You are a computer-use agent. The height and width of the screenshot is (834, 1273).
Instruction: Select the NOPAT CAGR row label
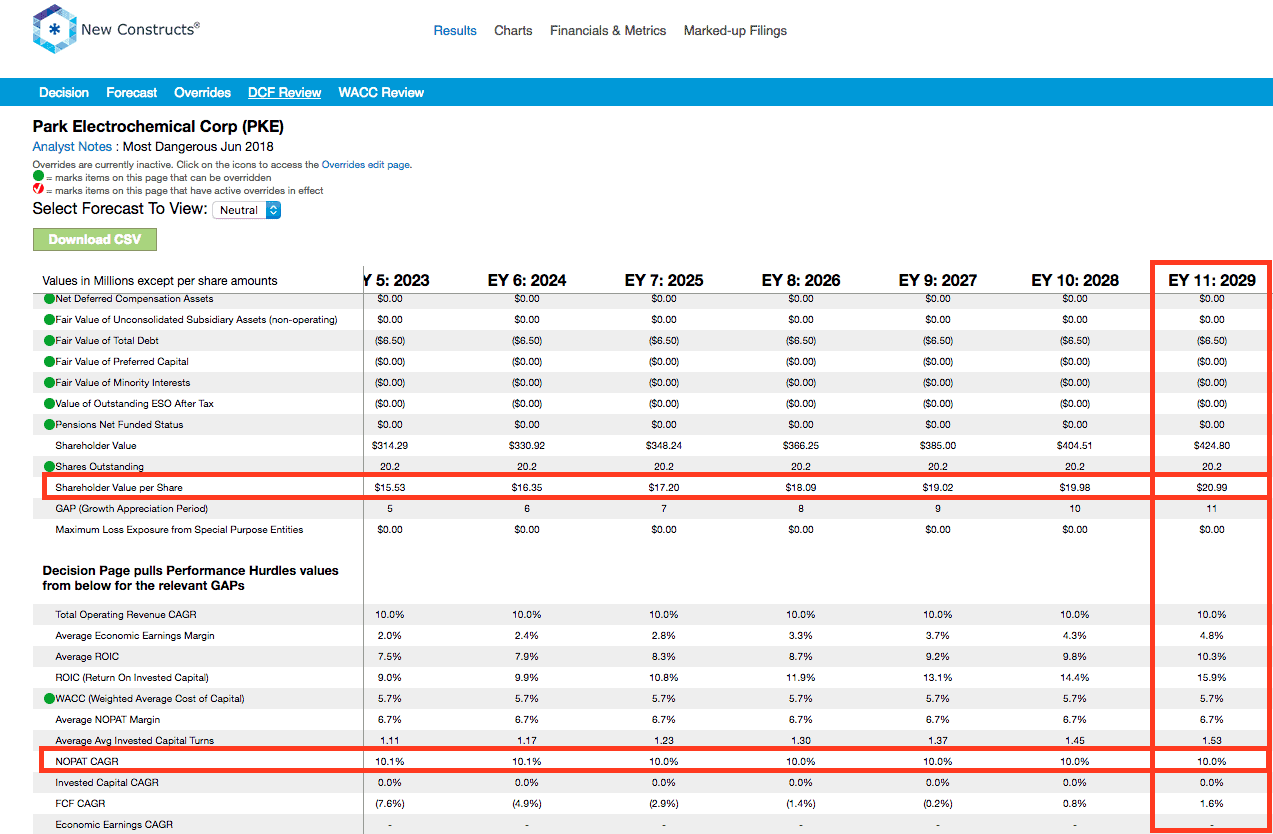click(x=87, y=761)
